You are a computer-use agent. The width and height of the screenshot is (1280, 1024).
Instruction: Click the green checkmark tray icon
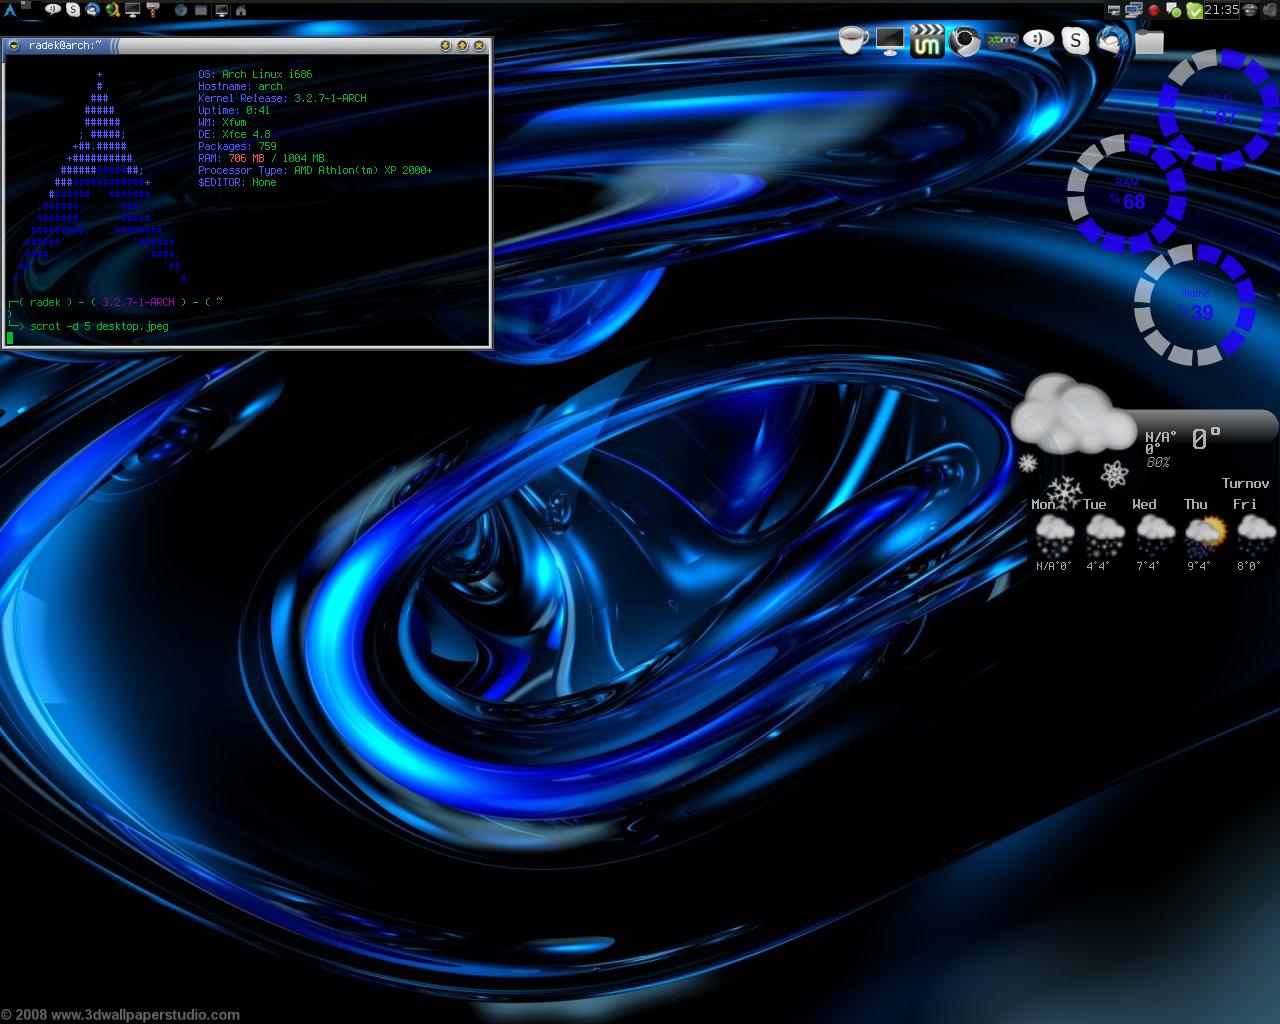pyautogui.click(x=1194, y=10)
